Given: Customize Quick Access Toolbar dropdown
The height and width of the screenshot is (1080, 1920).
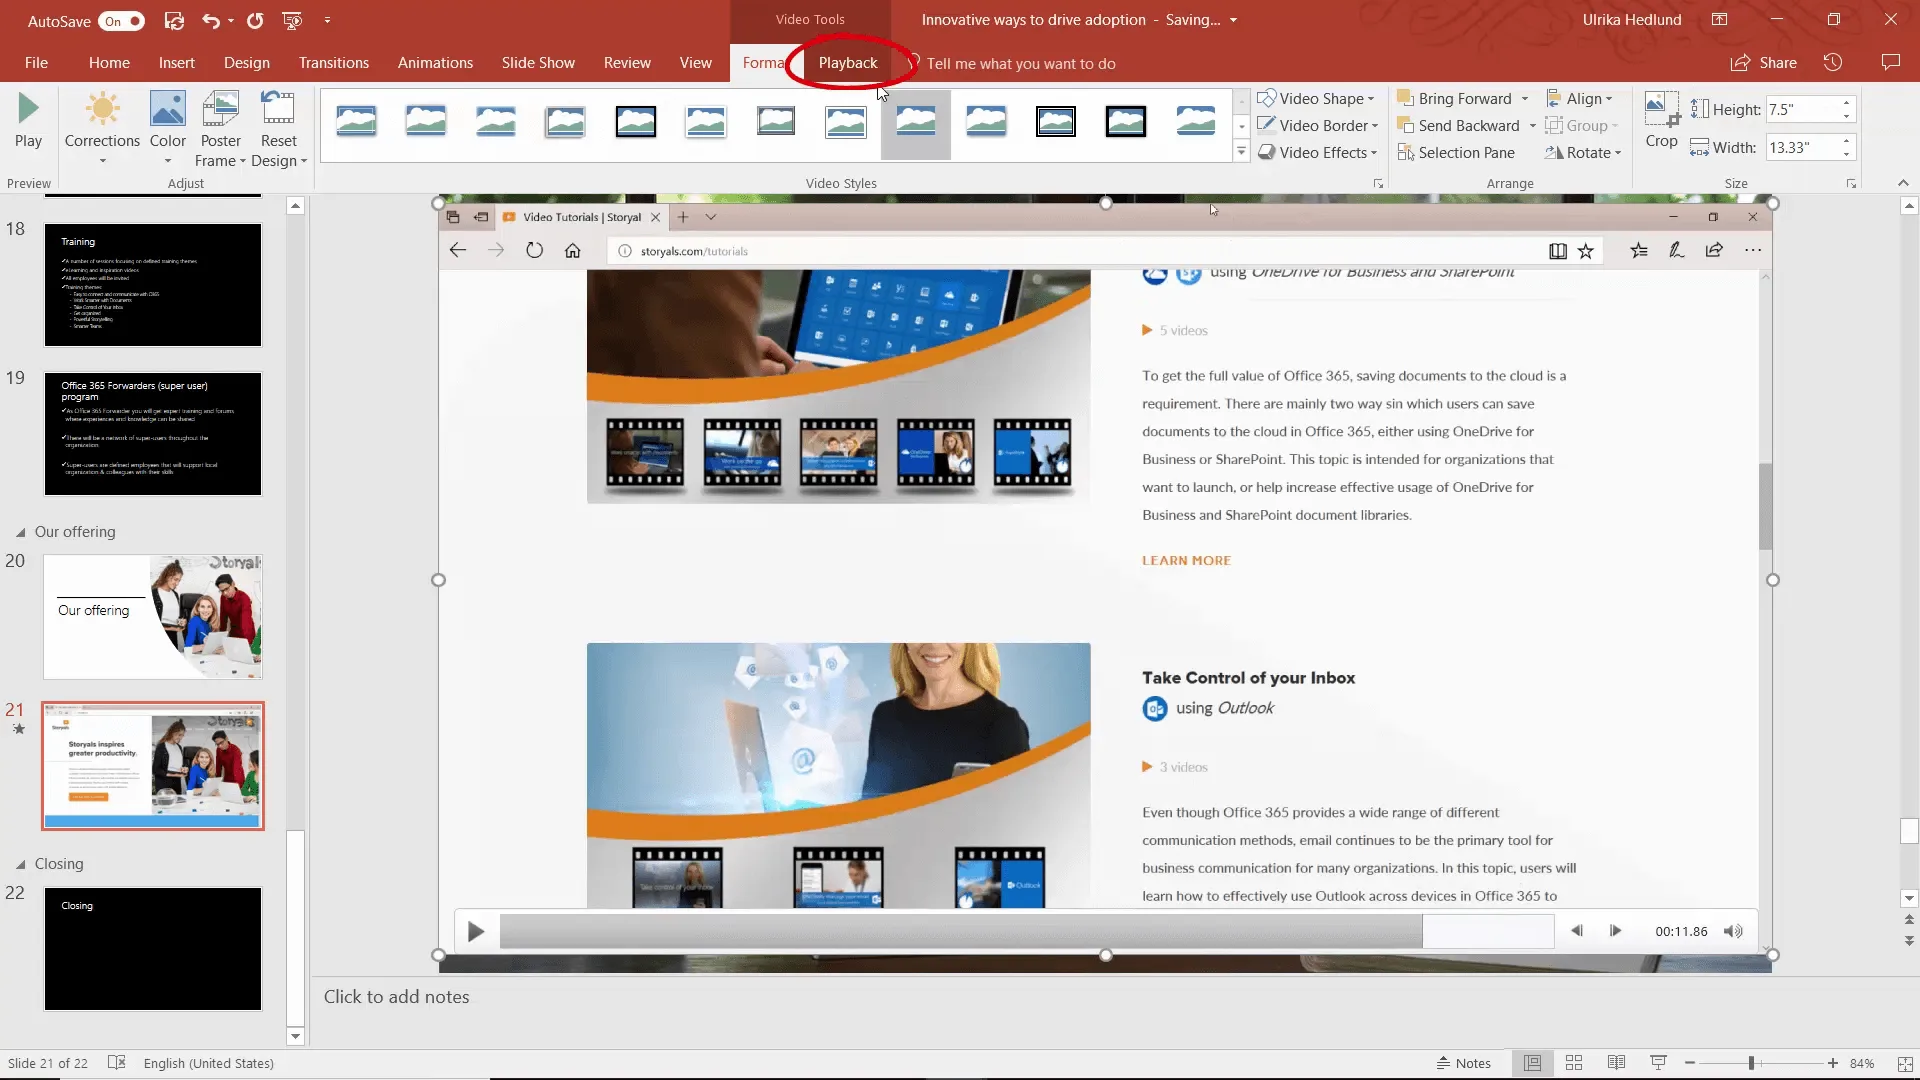Looking at the screenshot, I should [x=327, y=20].
